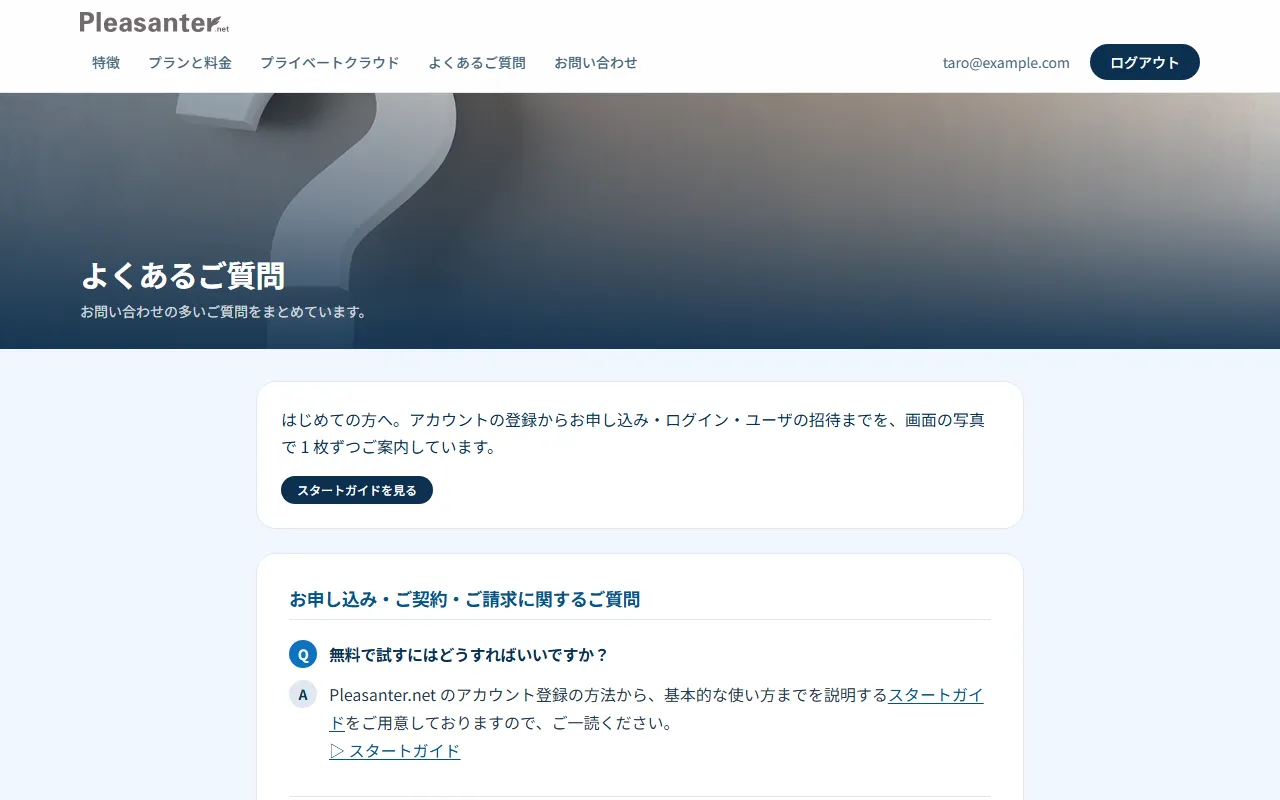Select よくあるご質問 in the navigation
The image size is (1280, 800).
point(477,62)
